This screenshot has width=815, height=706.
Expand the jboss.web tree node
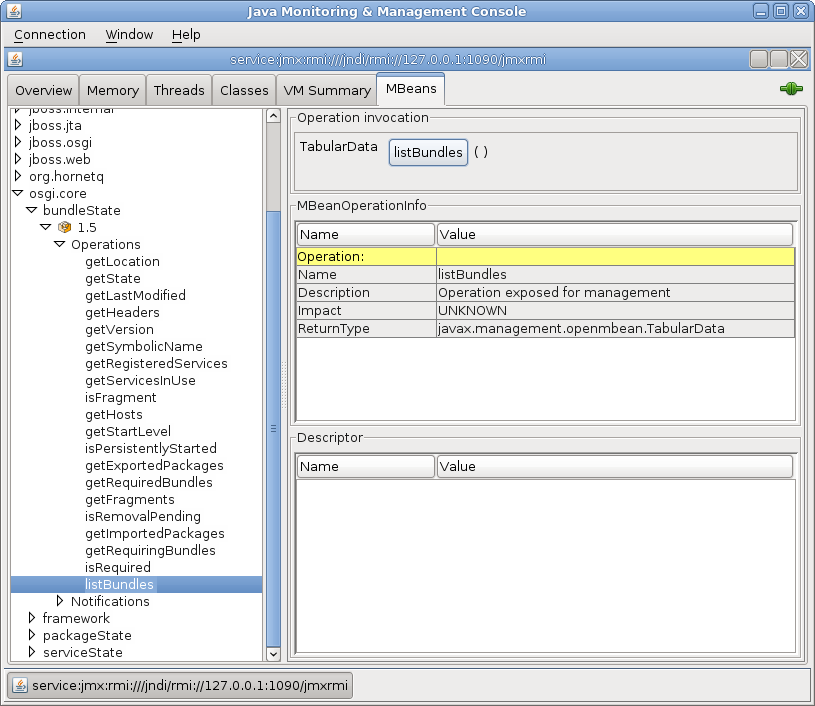(16, 159)
